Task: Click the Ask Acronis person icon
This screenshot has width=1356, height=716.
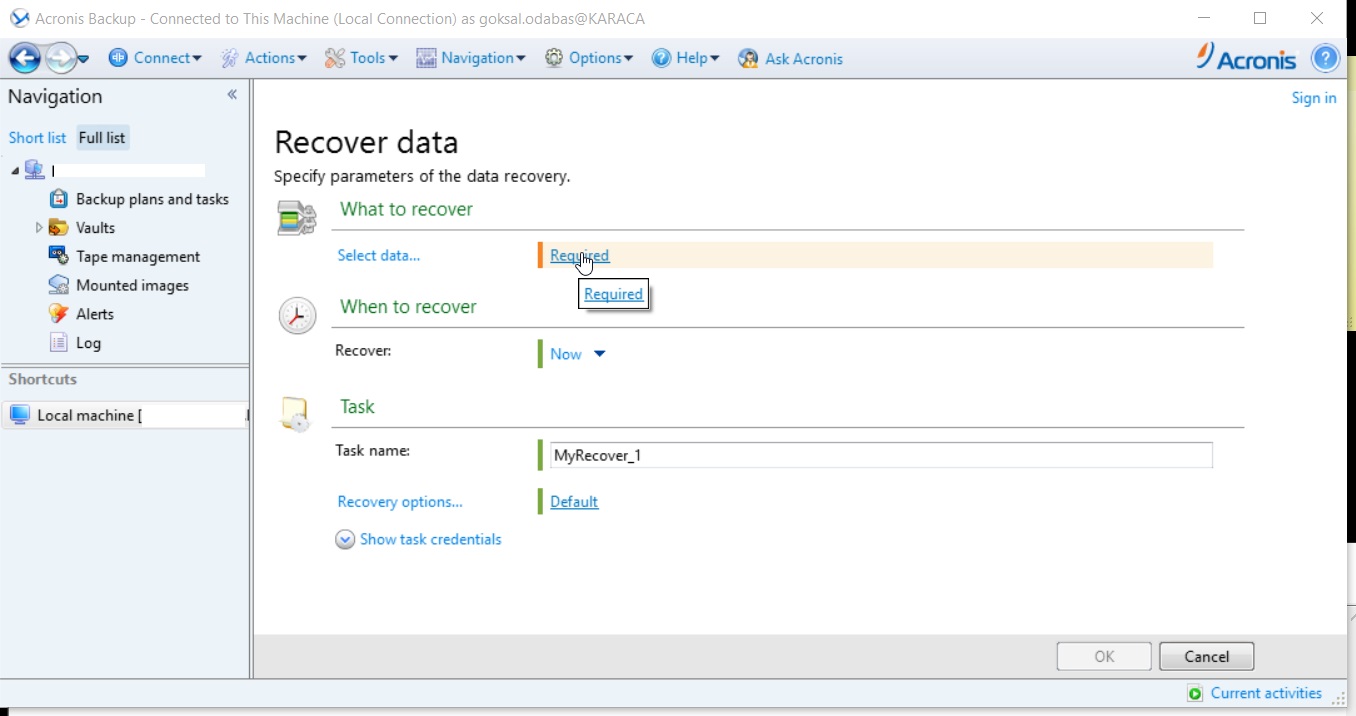Action: (x=748, y=58)
